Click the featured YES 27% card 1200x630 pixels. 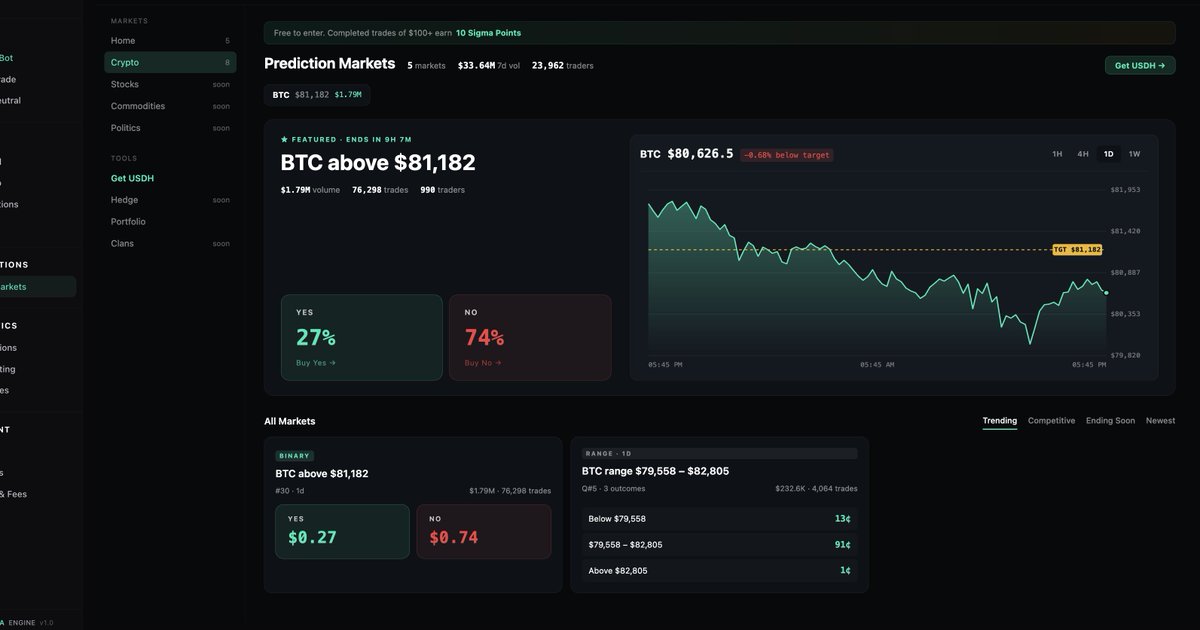pyautogui.click(x=362, y=337)
